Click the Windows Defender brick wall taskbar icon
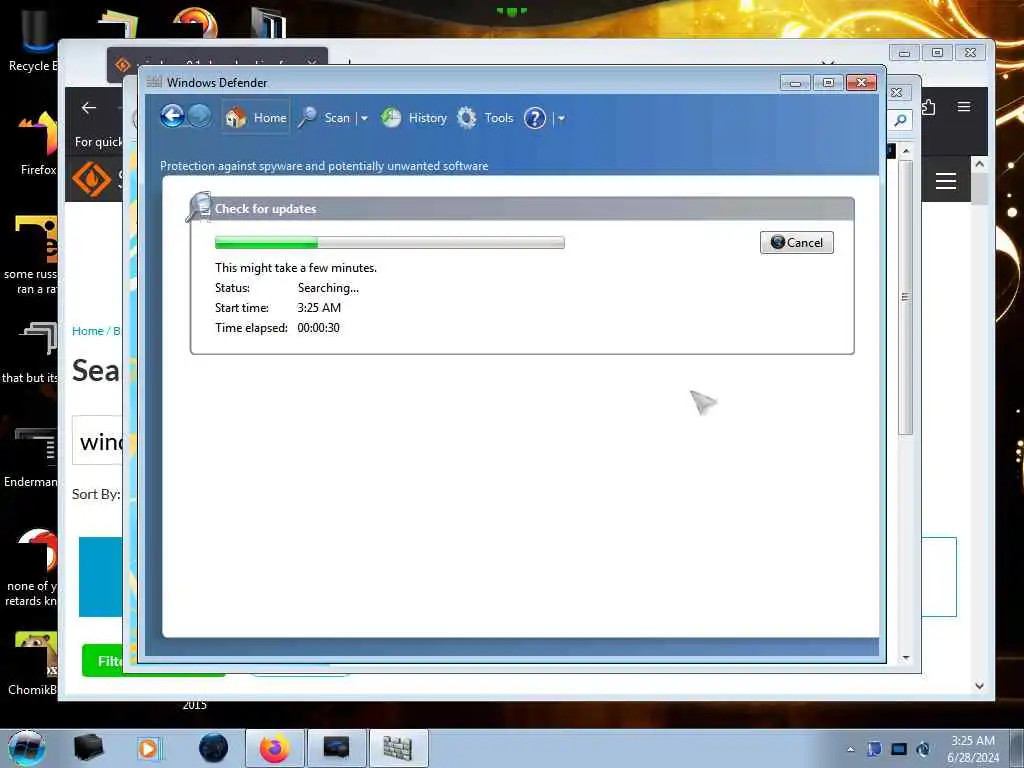 [x=398, y=748]
